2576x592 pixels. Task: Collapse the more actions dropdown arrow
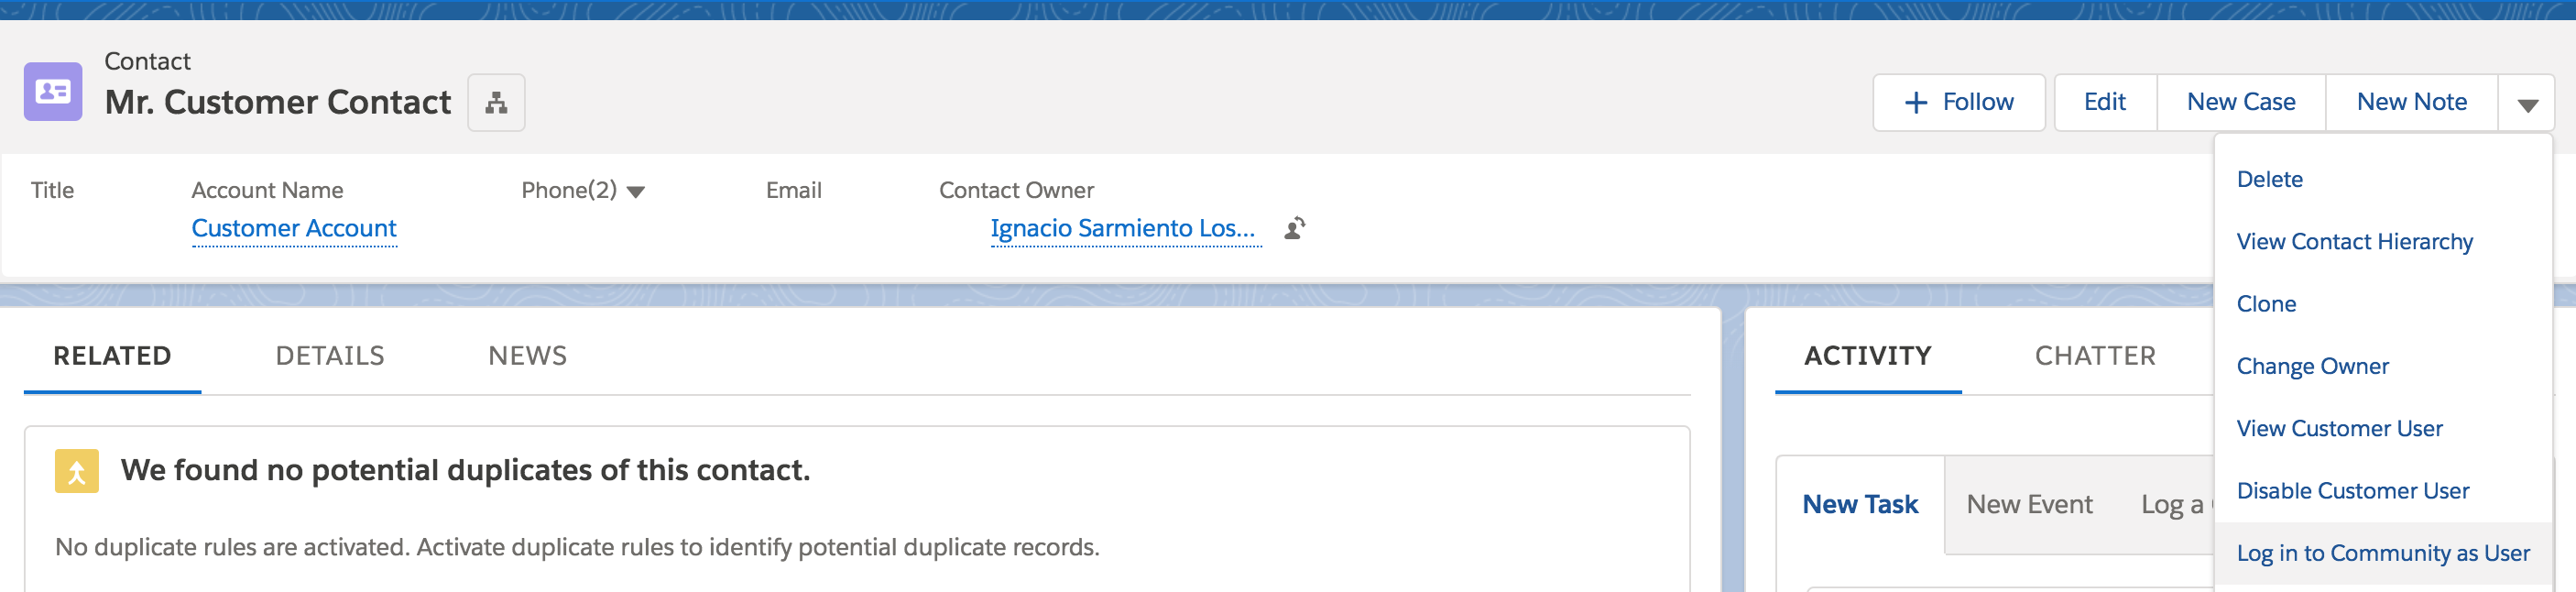pos(2527,104)
